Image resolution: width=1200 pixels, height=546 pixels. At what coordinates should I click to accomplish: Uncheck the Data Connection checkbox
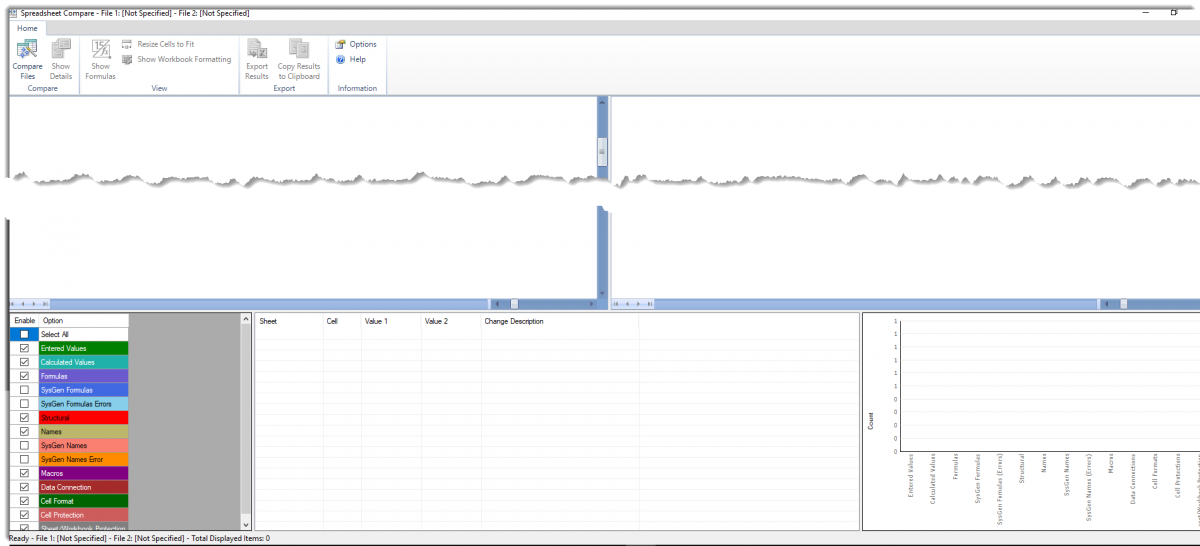coord(24,487)
